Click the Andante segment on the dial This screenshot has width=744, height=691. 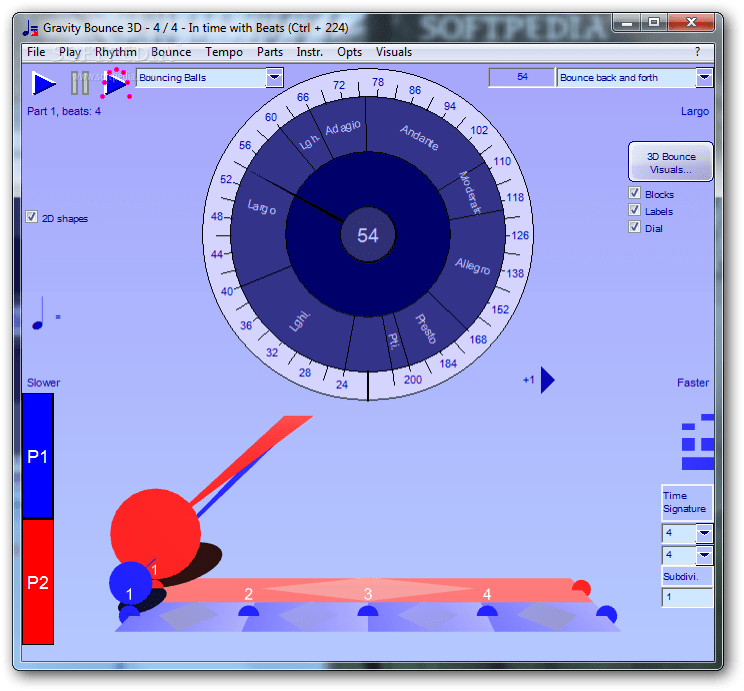click(419, 137)
